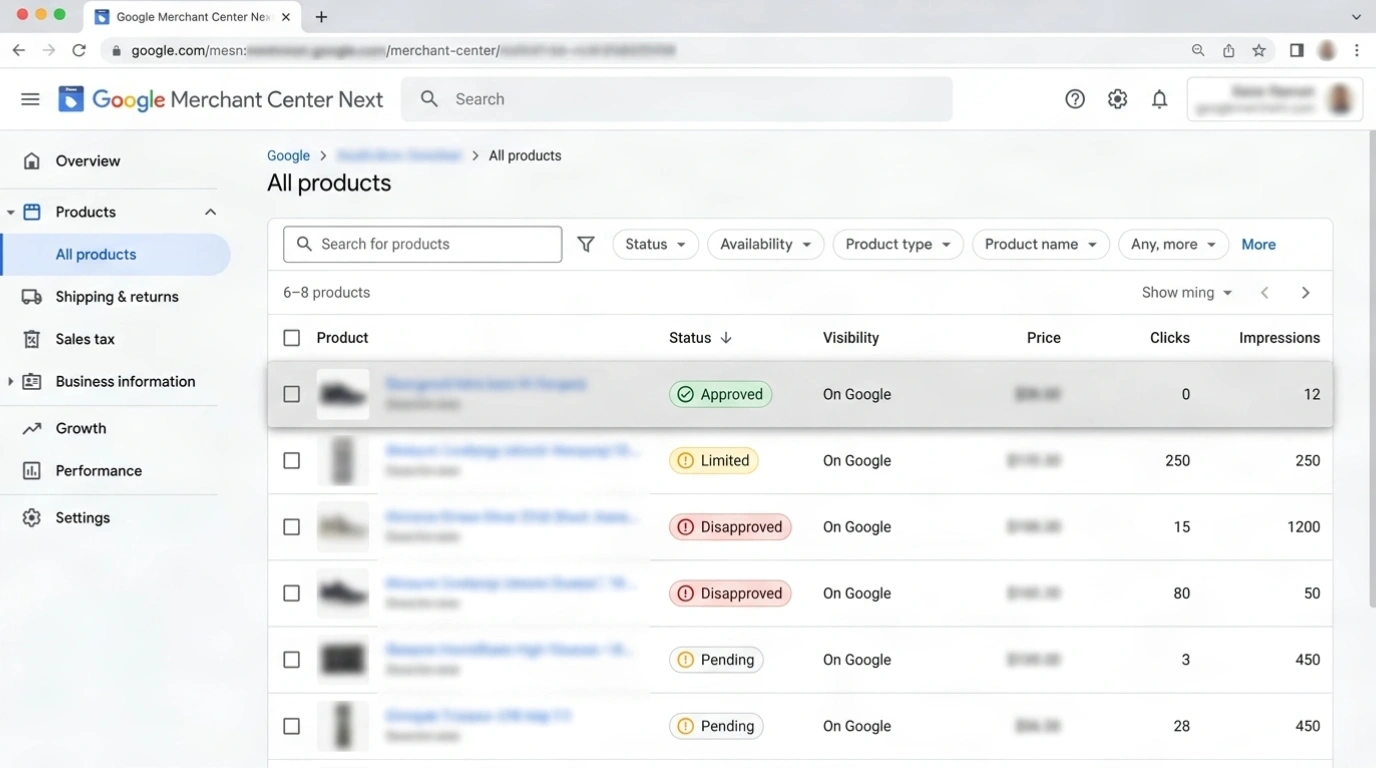Open a new browser tab
Viewport: 1376px width, 768px height.
click(321, 17)
